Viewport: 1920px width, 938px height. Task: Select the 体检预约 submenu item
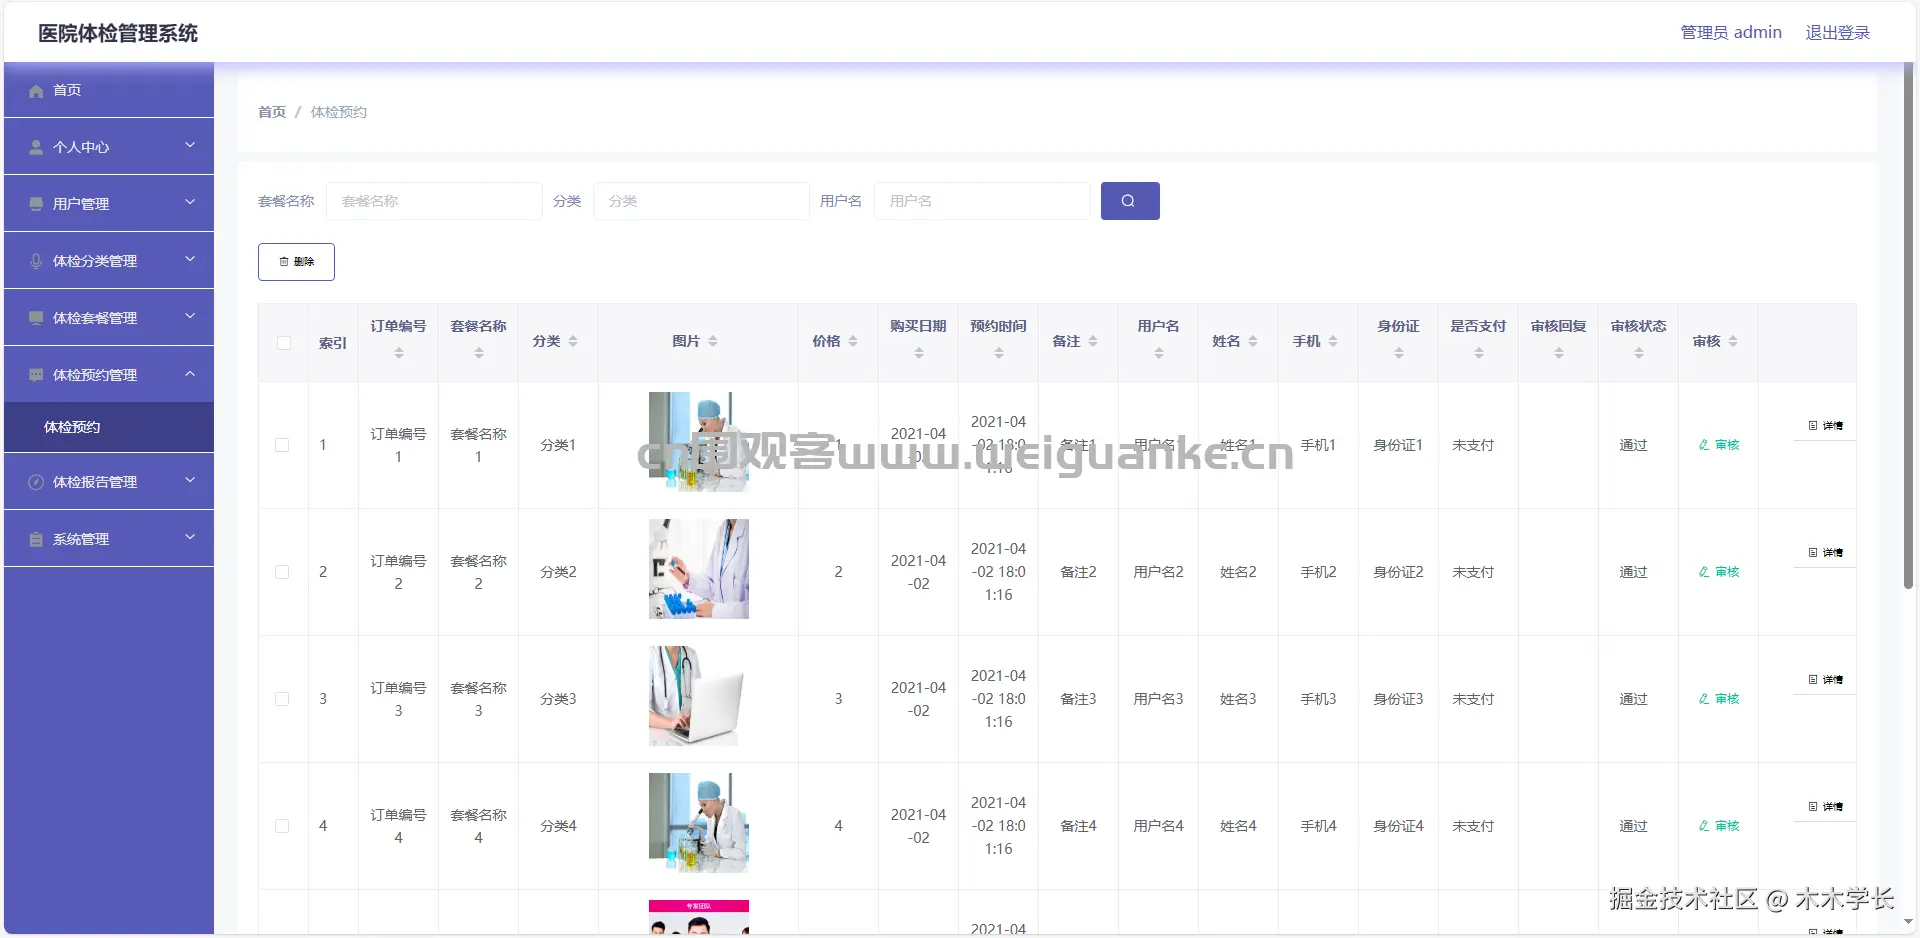click(109, 427)
